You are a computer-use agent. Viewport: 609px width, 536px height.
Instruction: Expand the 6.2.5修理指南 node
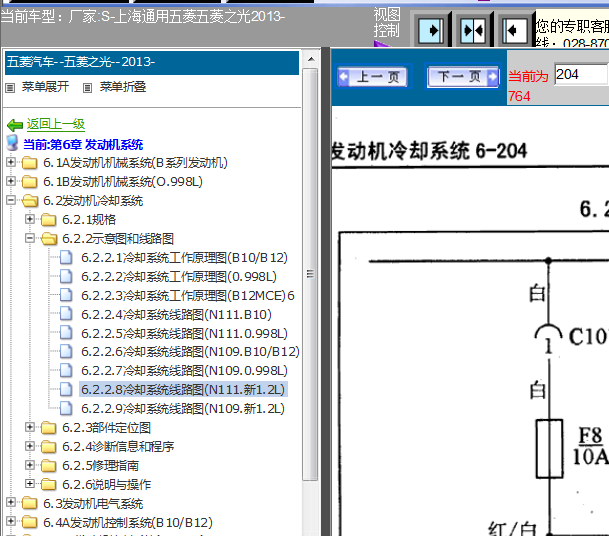pos(30,465)
